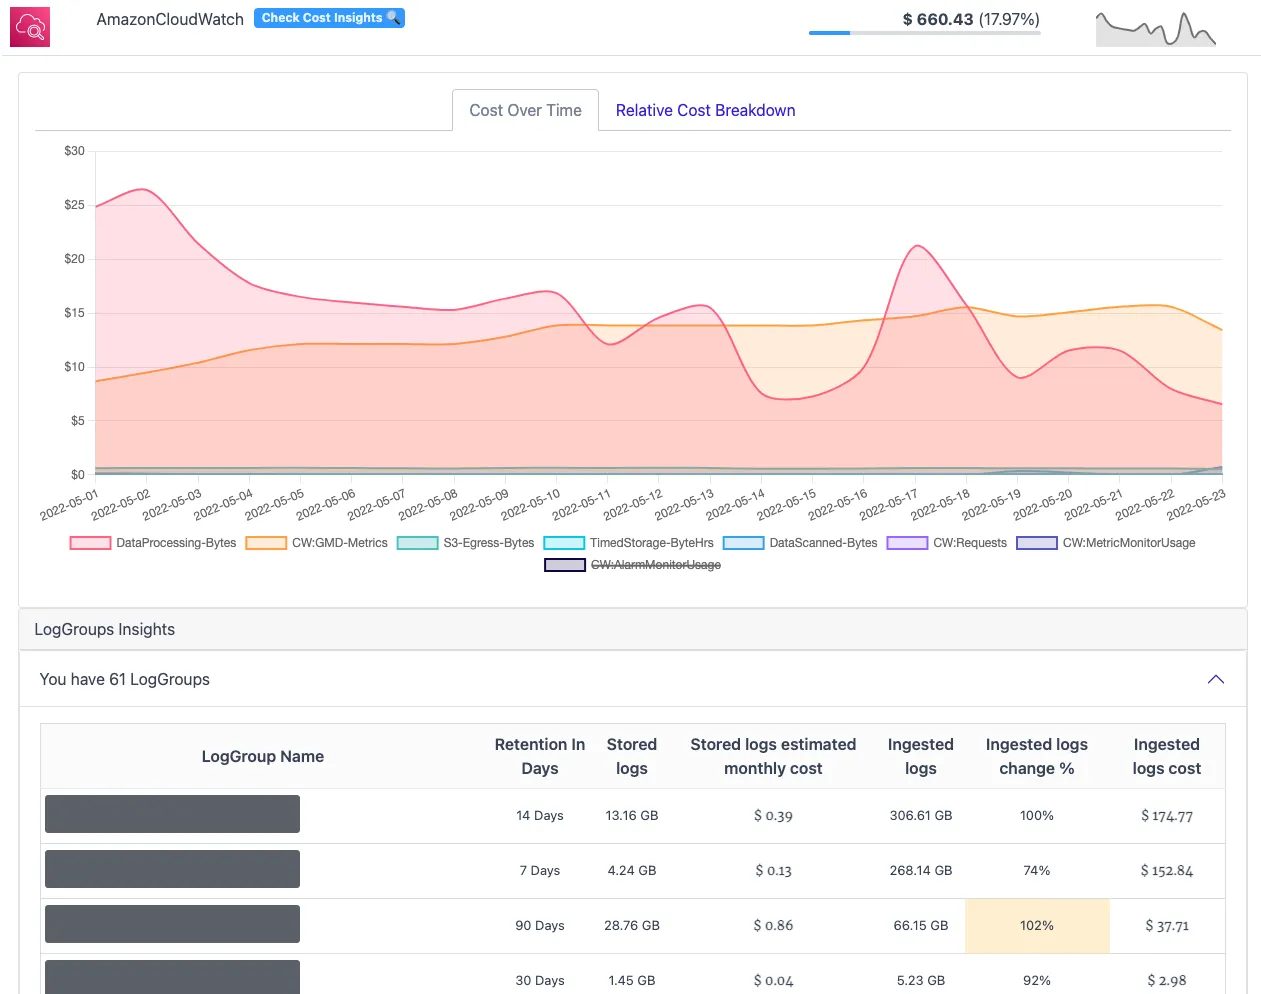
Task: Click the AmazonCloudWatch service title
Action: tap(170, 19)
